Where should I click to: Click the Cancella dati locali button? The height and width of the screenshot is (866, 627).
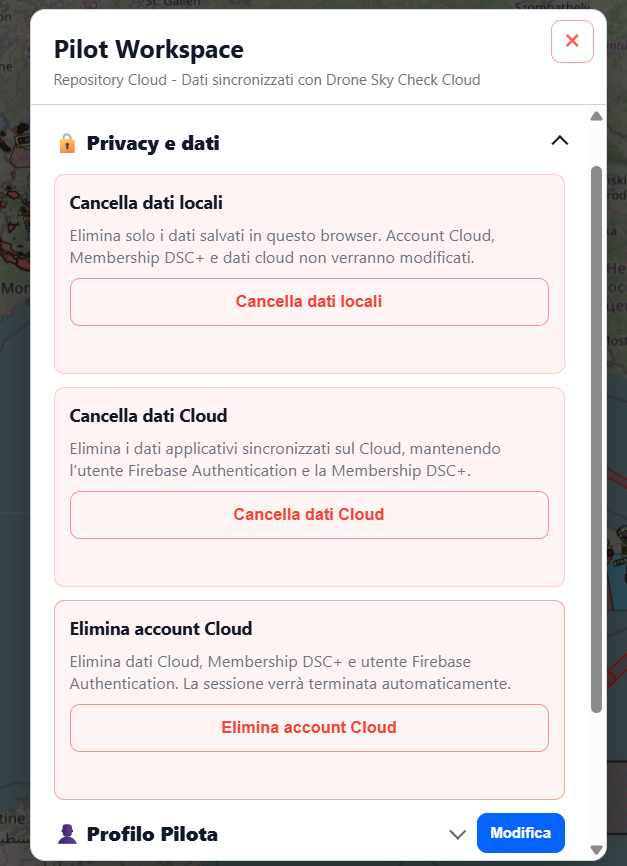tap(309, 302)
